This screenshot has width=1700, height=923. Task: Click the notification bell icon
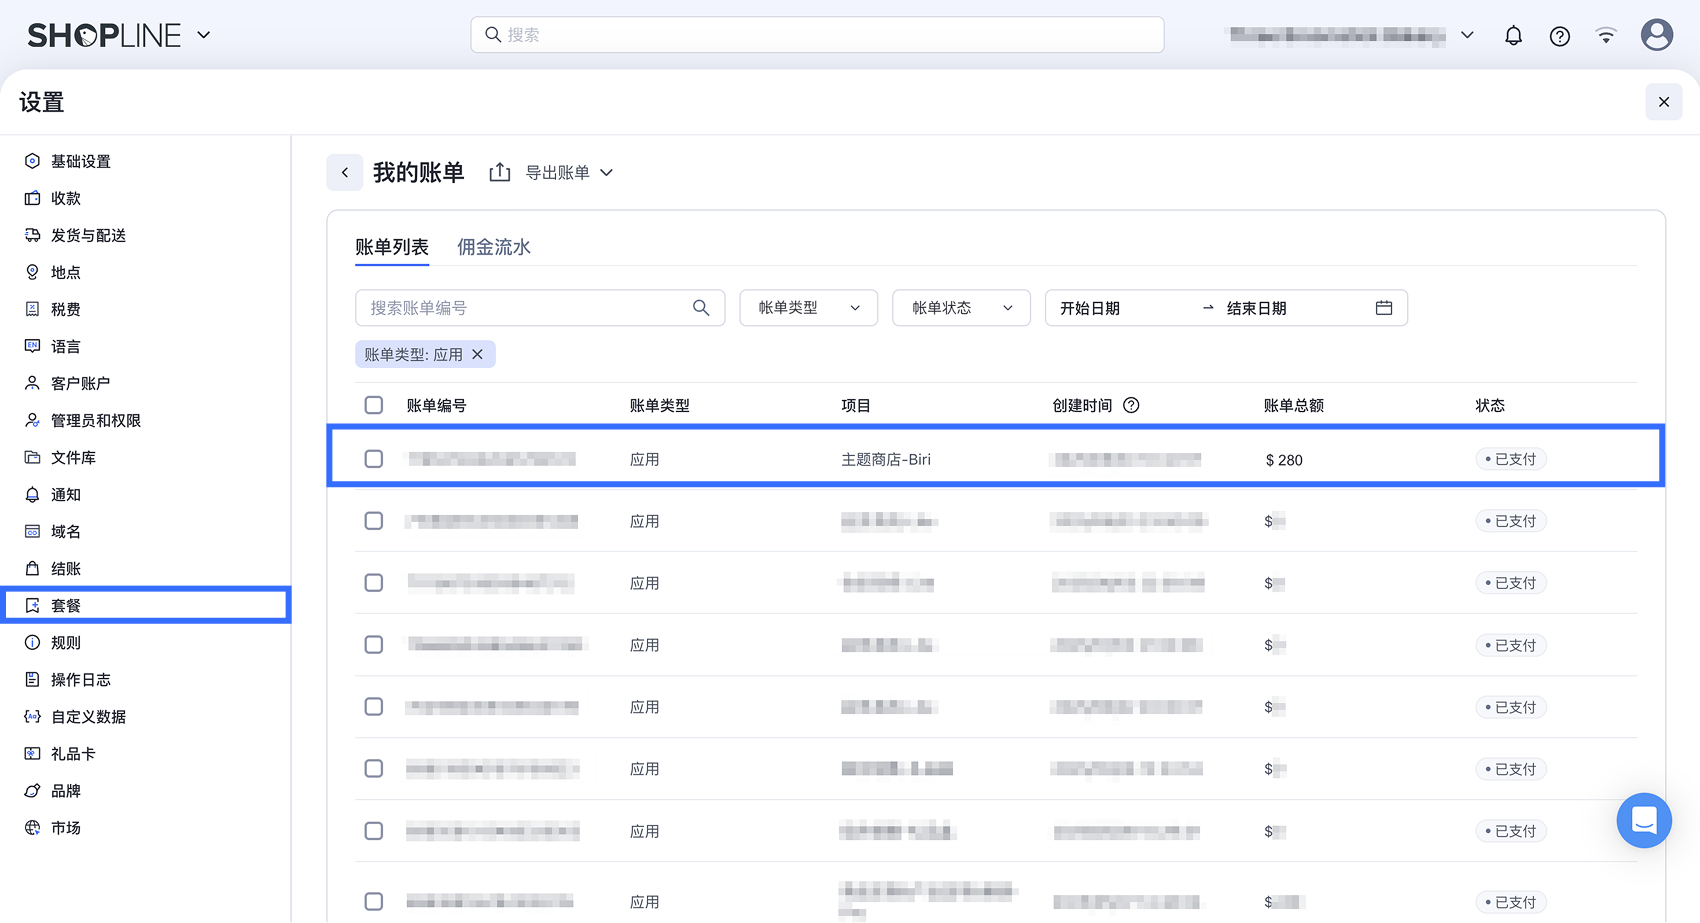point(1513,36)
